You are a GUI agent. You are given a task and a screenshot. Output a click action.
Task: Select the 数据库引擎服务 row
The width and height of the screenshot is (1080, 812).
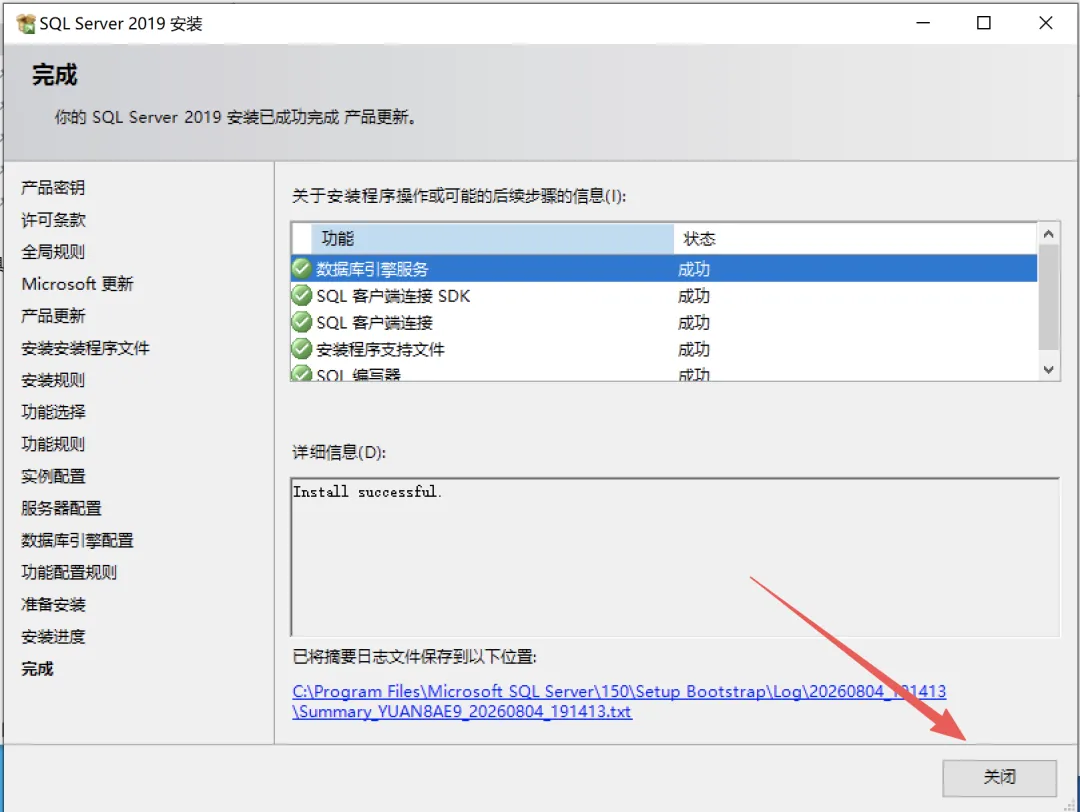tap(664, 269)
